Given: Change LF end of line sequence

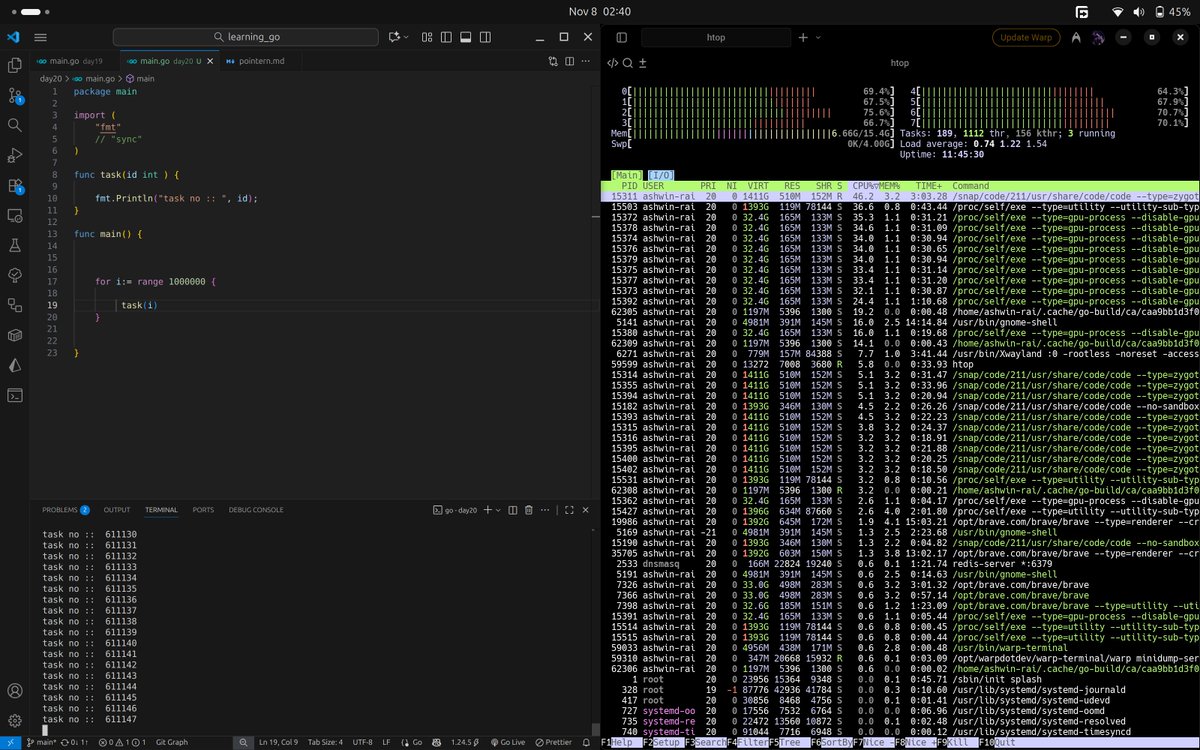Looking at the screenshot, I should coord(386,742).
